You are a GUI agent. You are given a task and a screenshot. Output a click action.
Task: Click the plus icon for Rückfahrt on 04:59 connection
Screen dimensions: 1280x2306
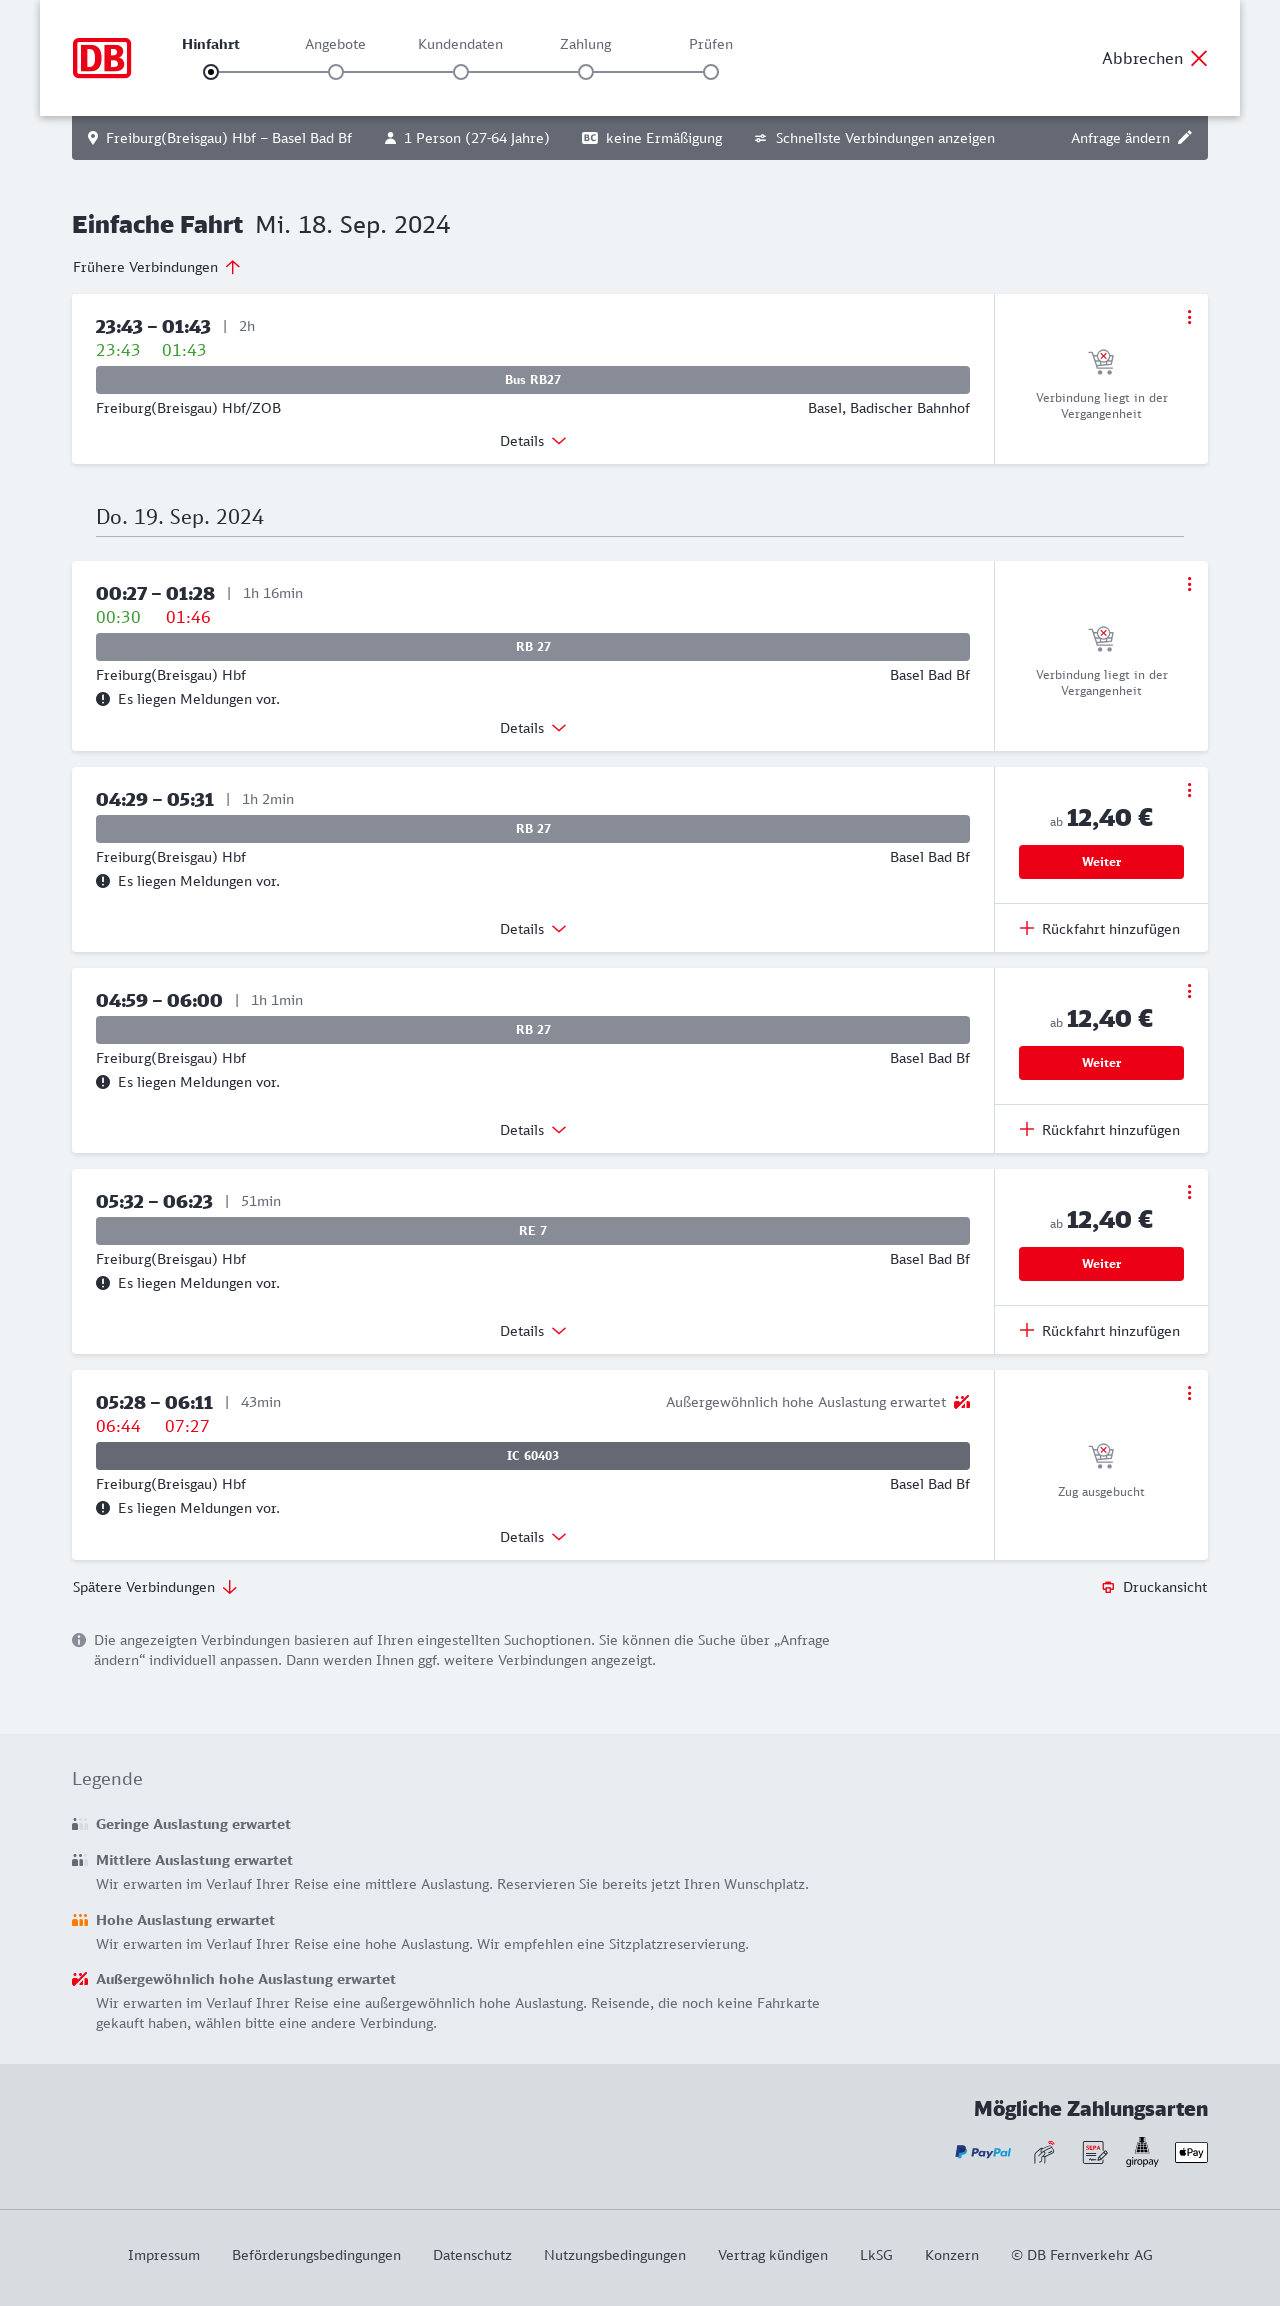point(1027,1130)
